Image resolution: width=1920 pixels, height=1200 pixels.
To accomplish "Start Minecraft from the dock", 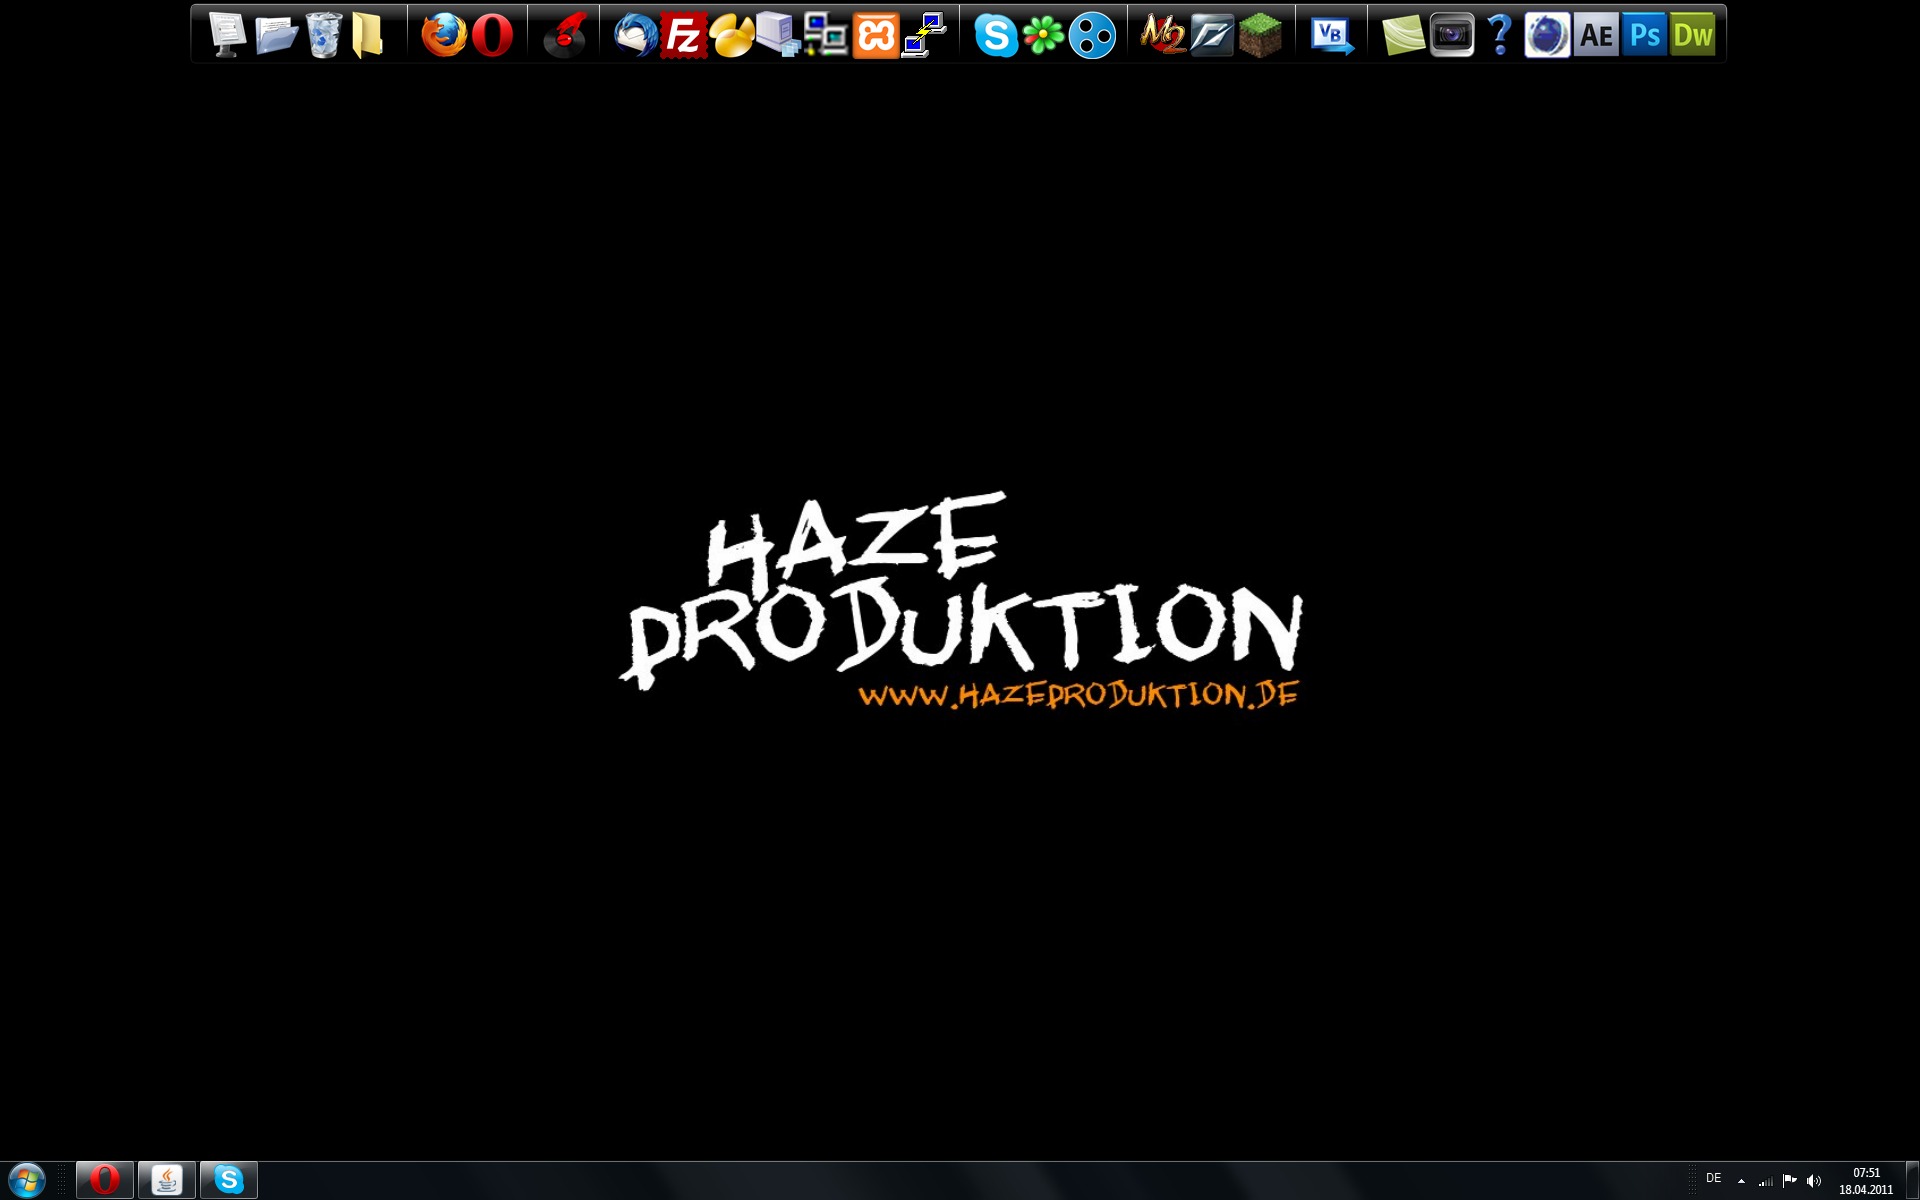I will [1260, 35].
